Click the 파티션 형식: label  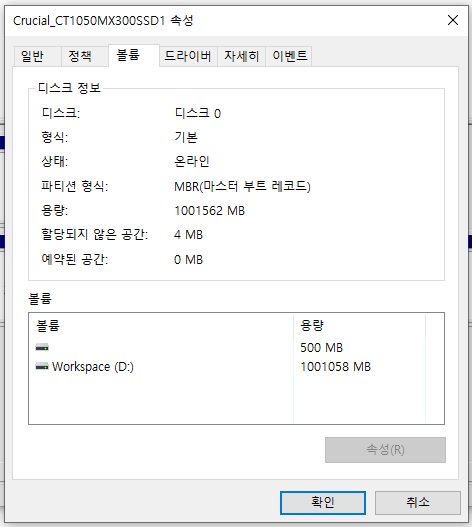click(75, 186)
